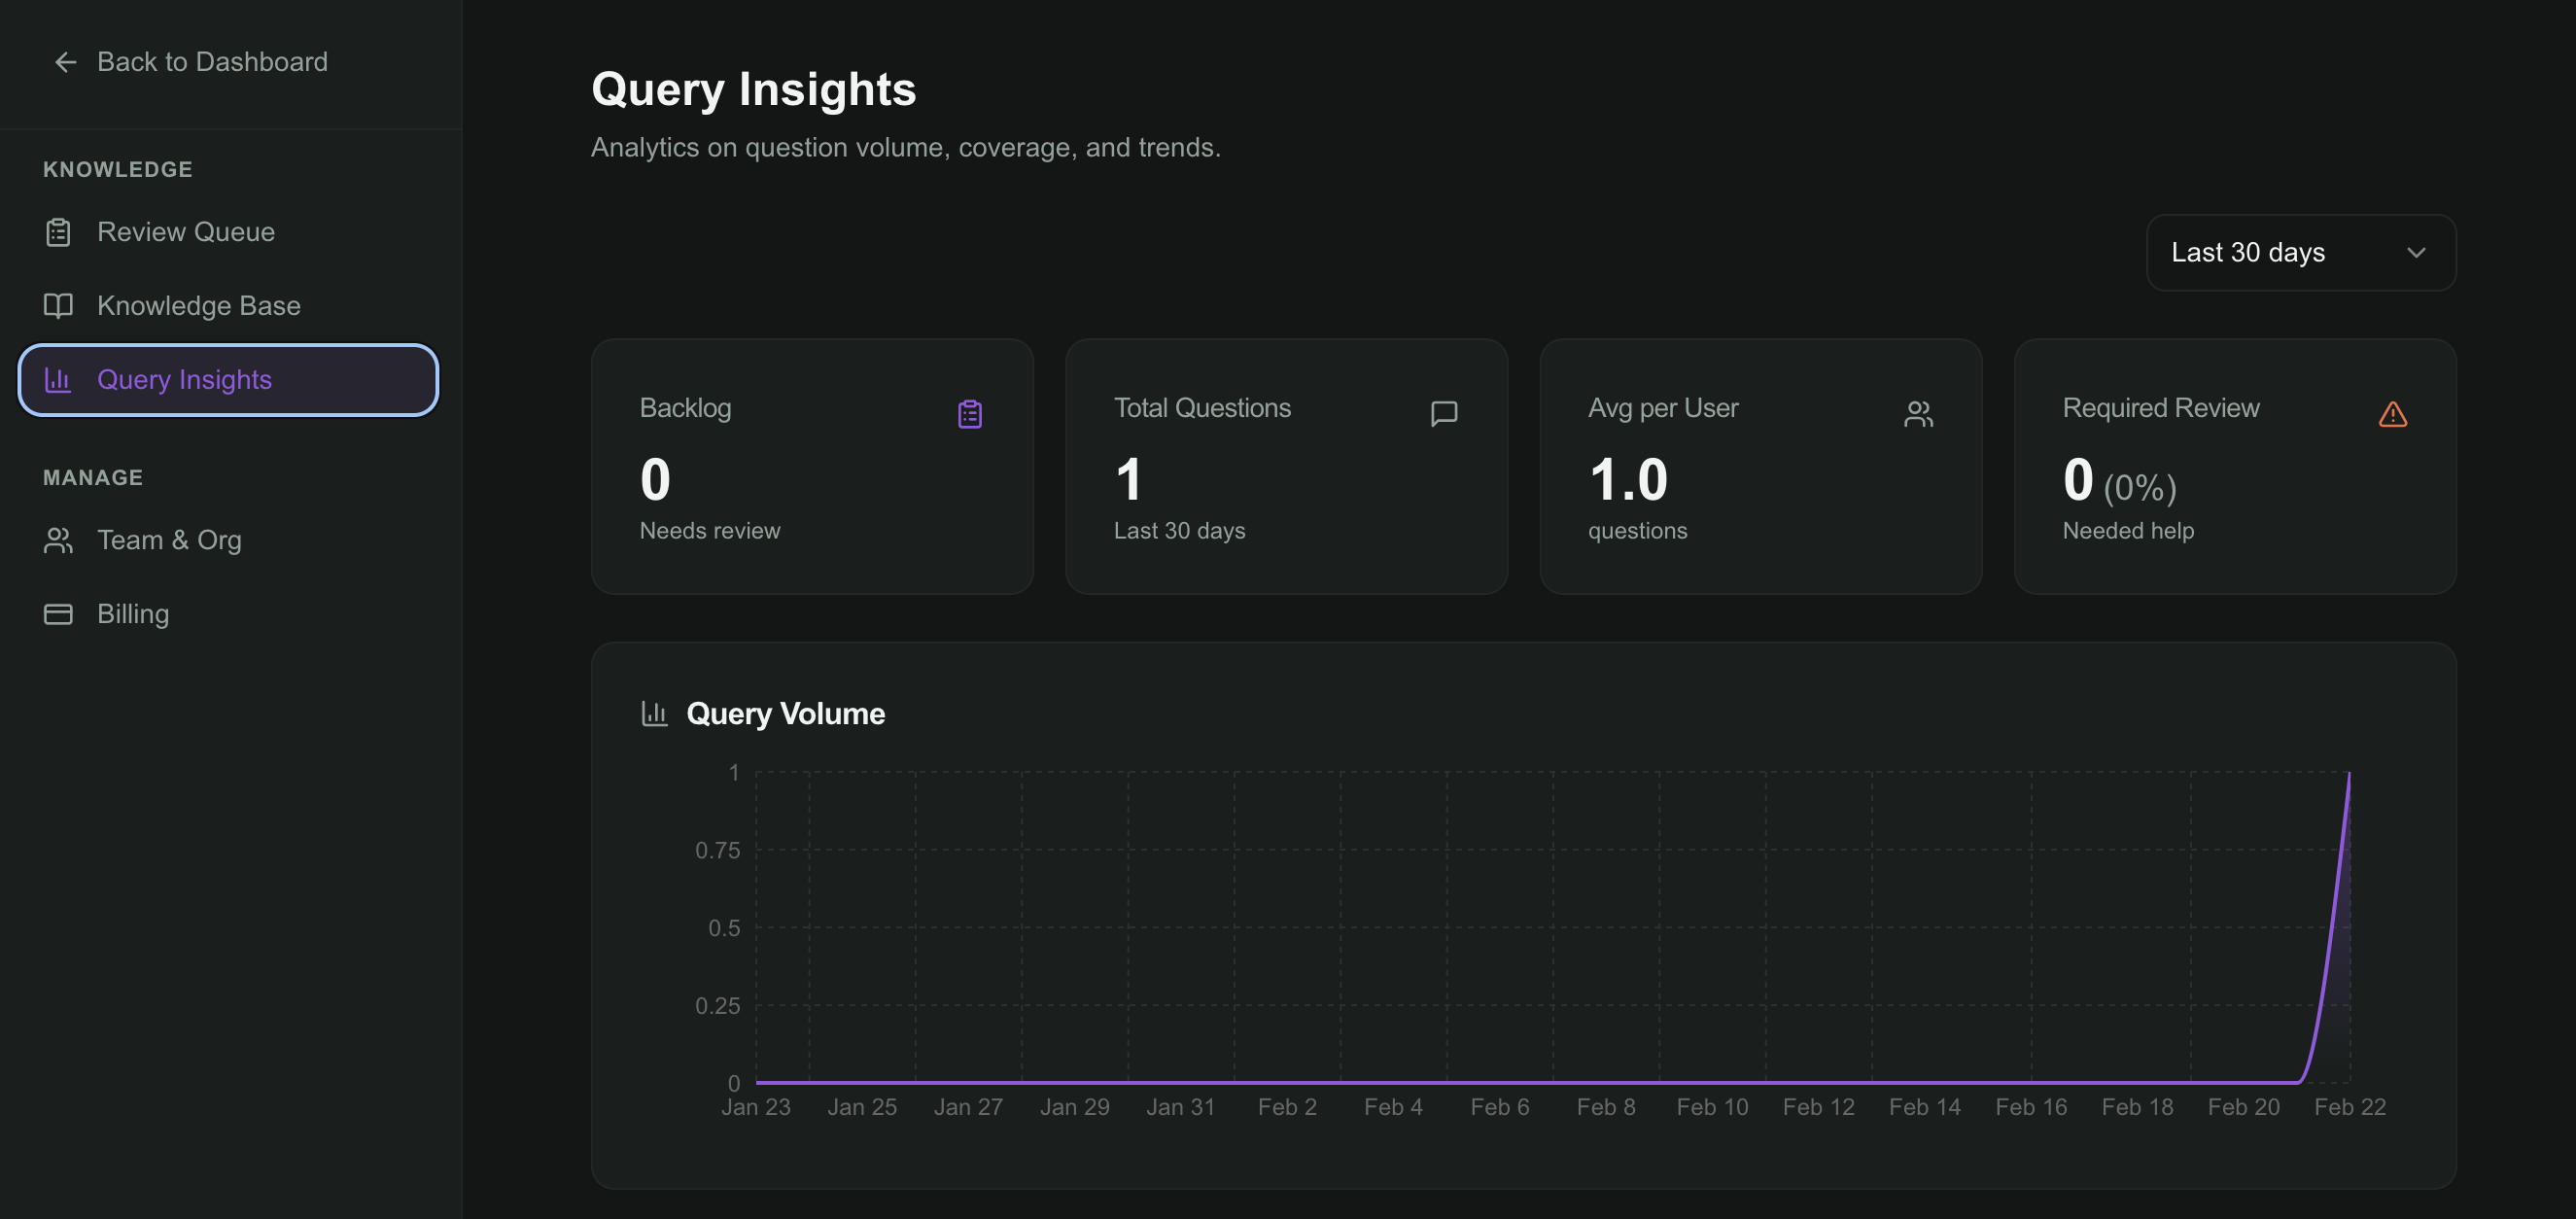Click the Team & Org people icon

[x=58, y=540]
